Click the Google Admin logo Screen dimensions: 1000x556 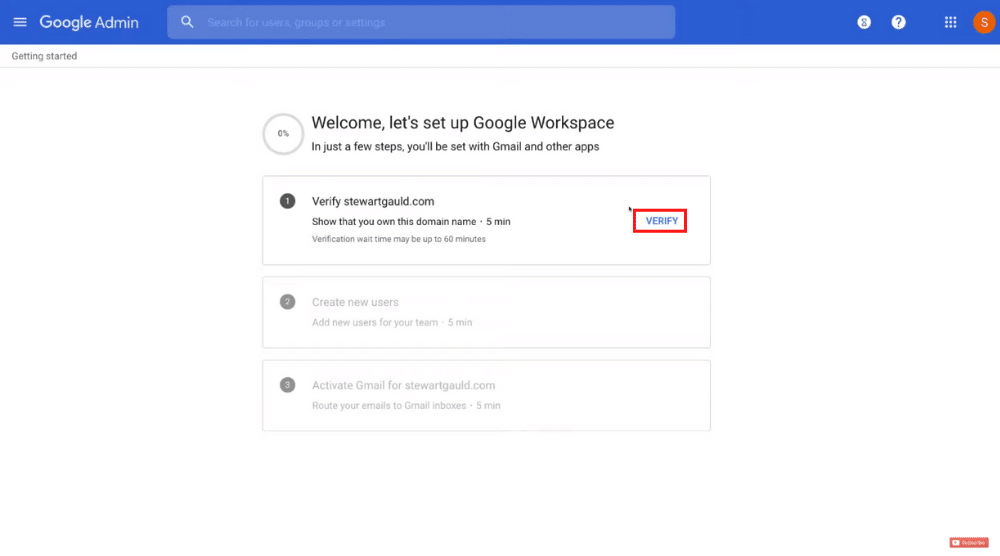click(x=89, y=22)
